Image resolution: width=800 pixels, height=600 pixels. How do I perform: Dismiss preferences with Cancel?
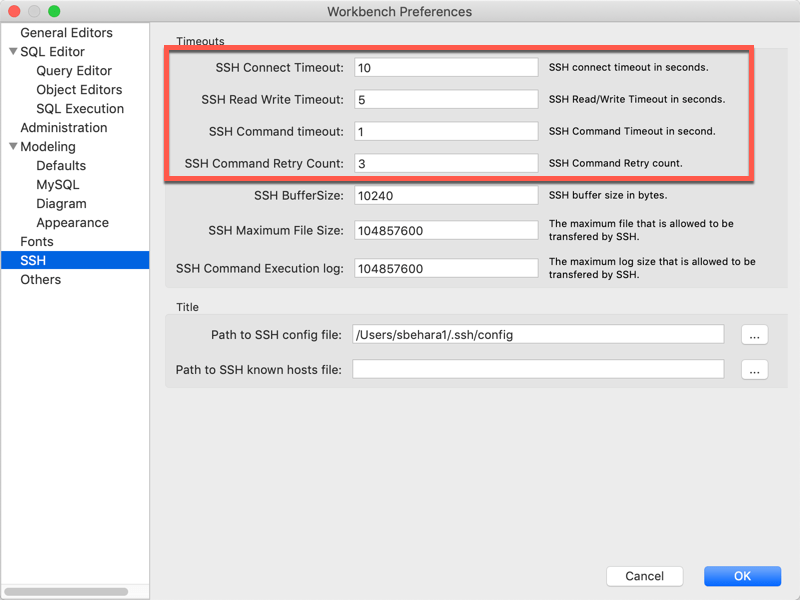coord(644,576)
